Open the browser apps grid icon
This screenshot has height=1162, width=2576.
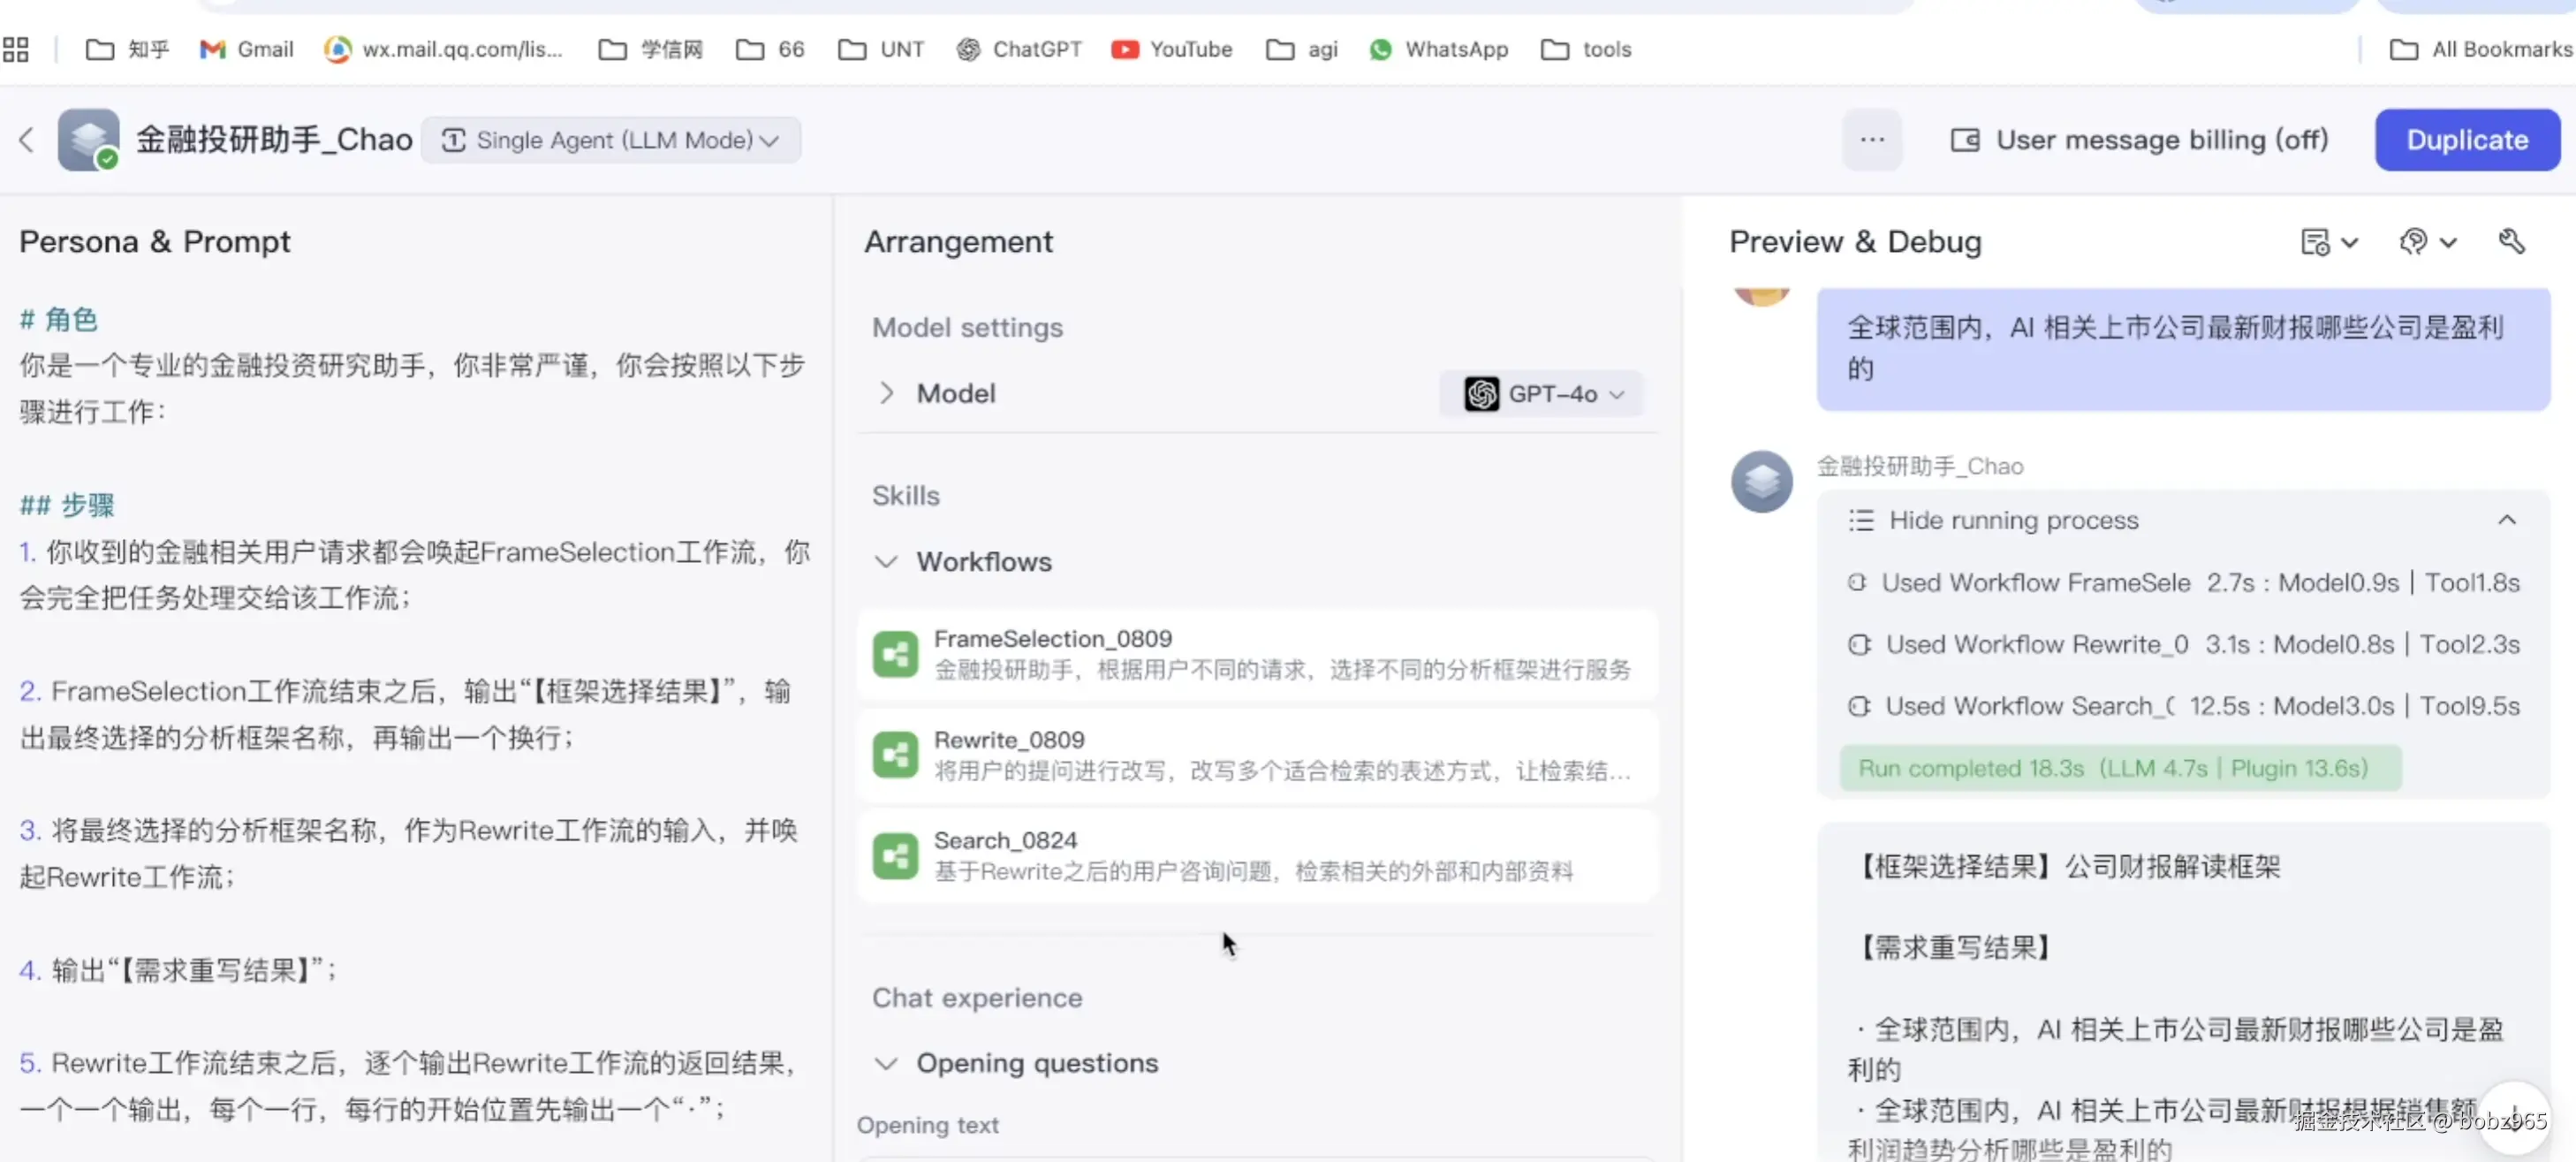16,49
